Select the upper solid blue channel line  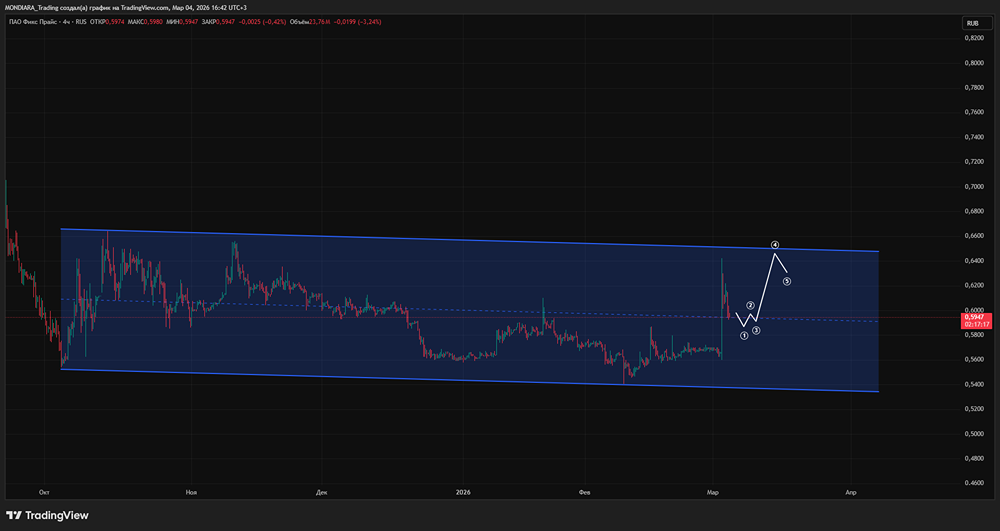(469, 240)
